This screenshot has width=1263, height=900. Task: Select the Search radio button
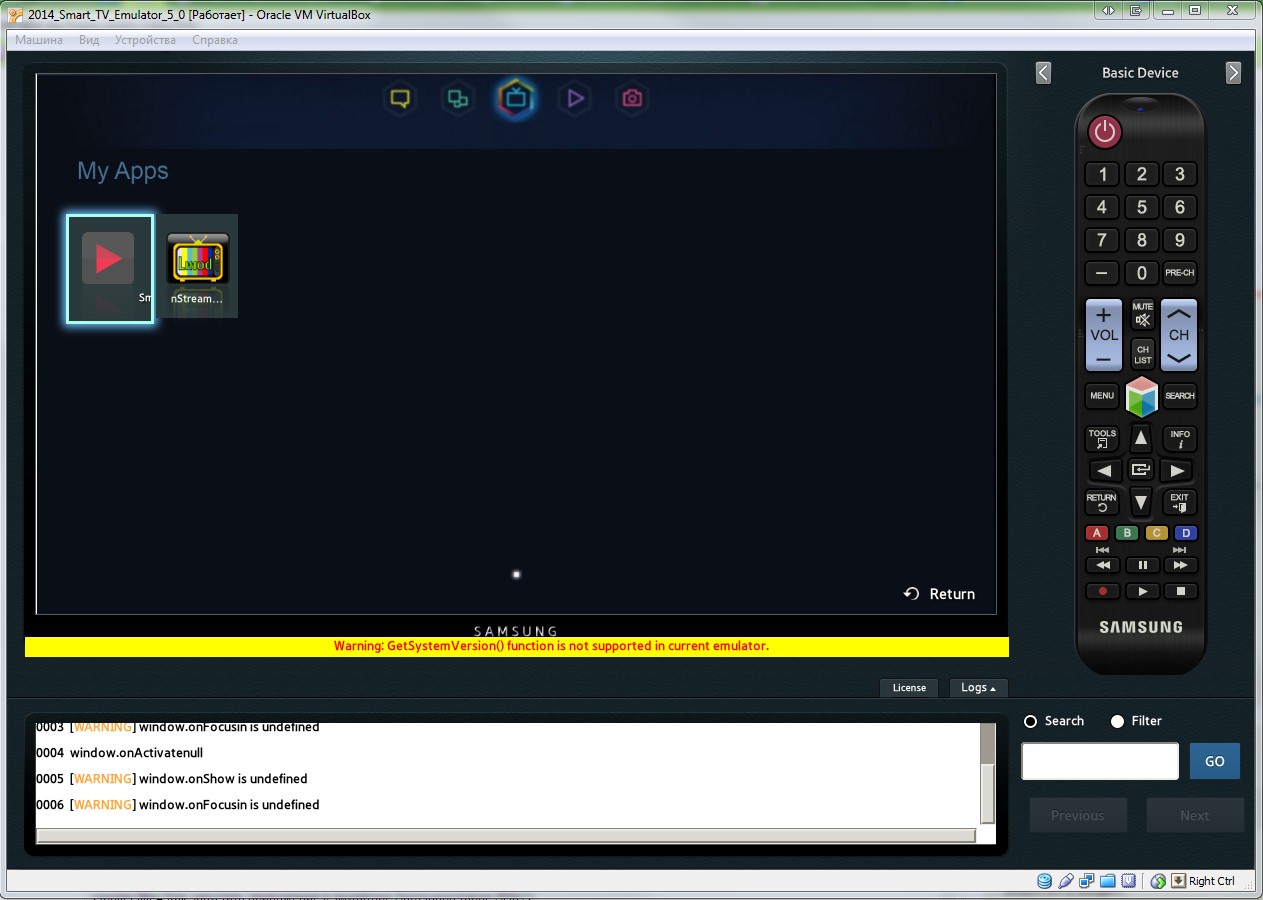click(1031, 721)
